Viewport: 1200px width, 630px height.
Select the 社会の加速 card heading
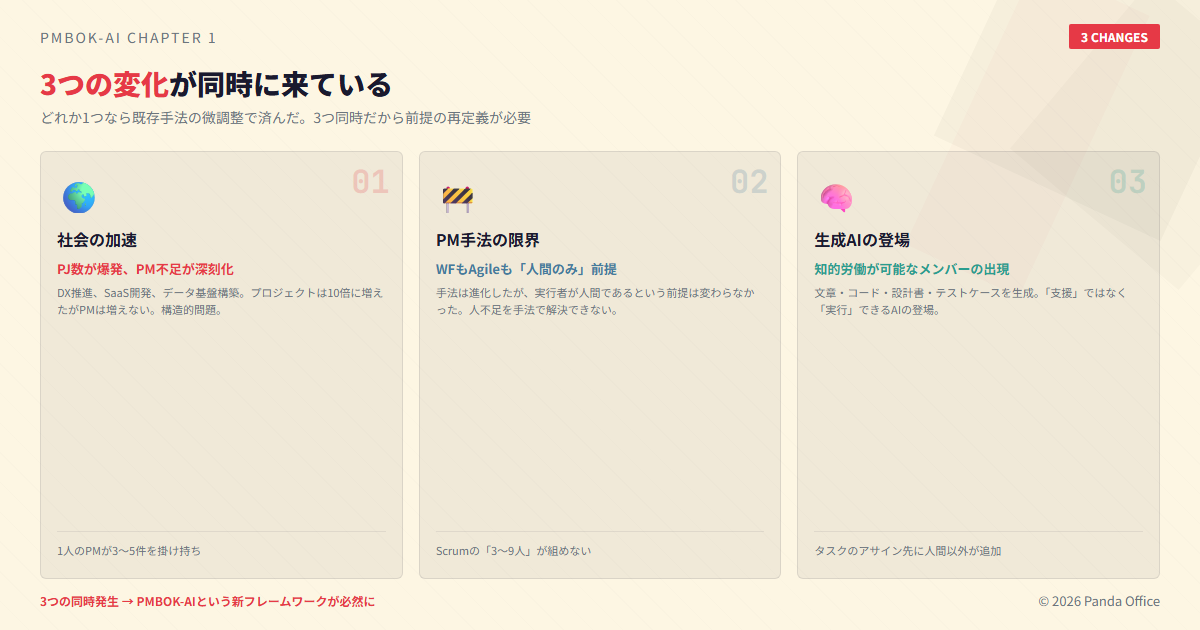coord(97,240)
